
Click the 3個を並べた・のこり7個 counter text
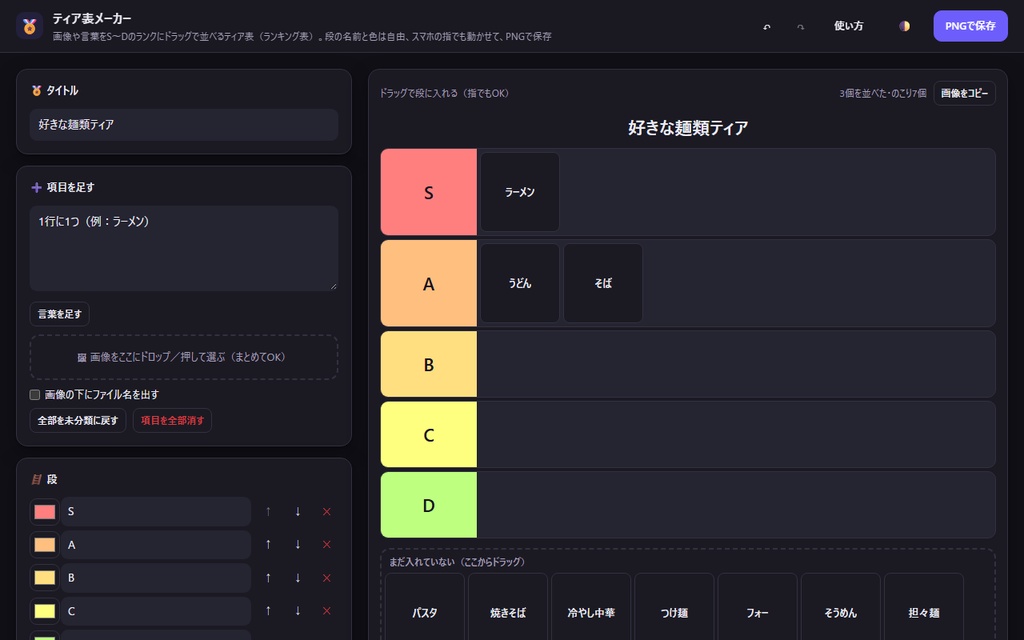pos(882,93)
